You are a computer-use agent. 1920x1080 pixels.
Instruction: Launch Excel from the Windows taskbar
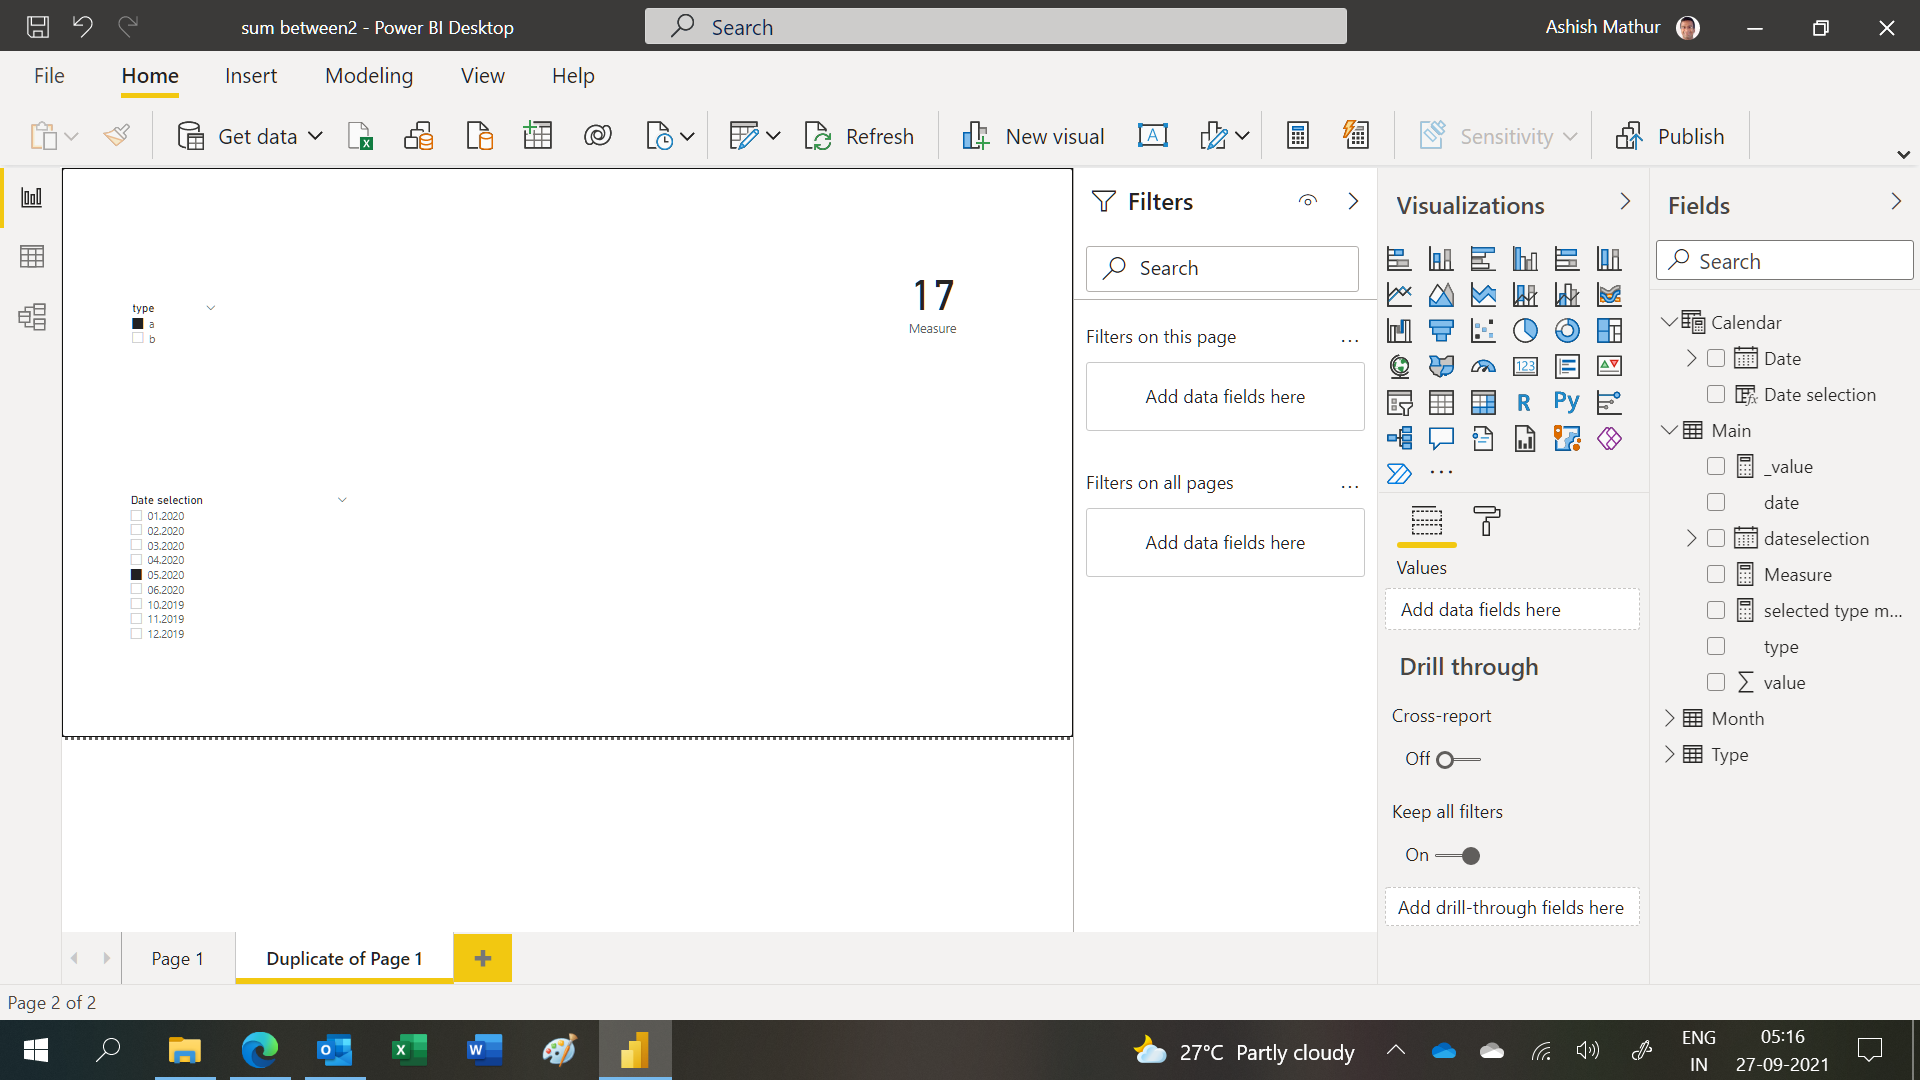click(x=409, y=1050)
